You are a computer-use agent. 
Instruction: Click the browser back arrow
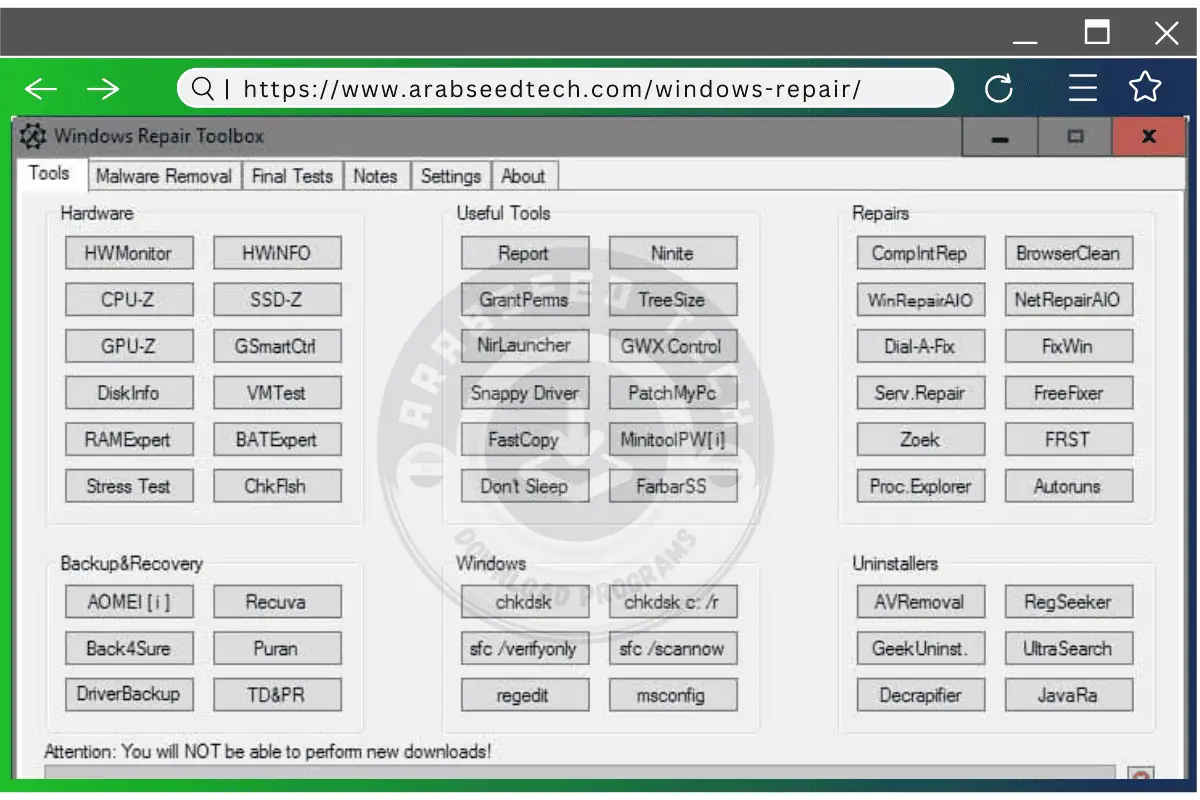[41, 89]
